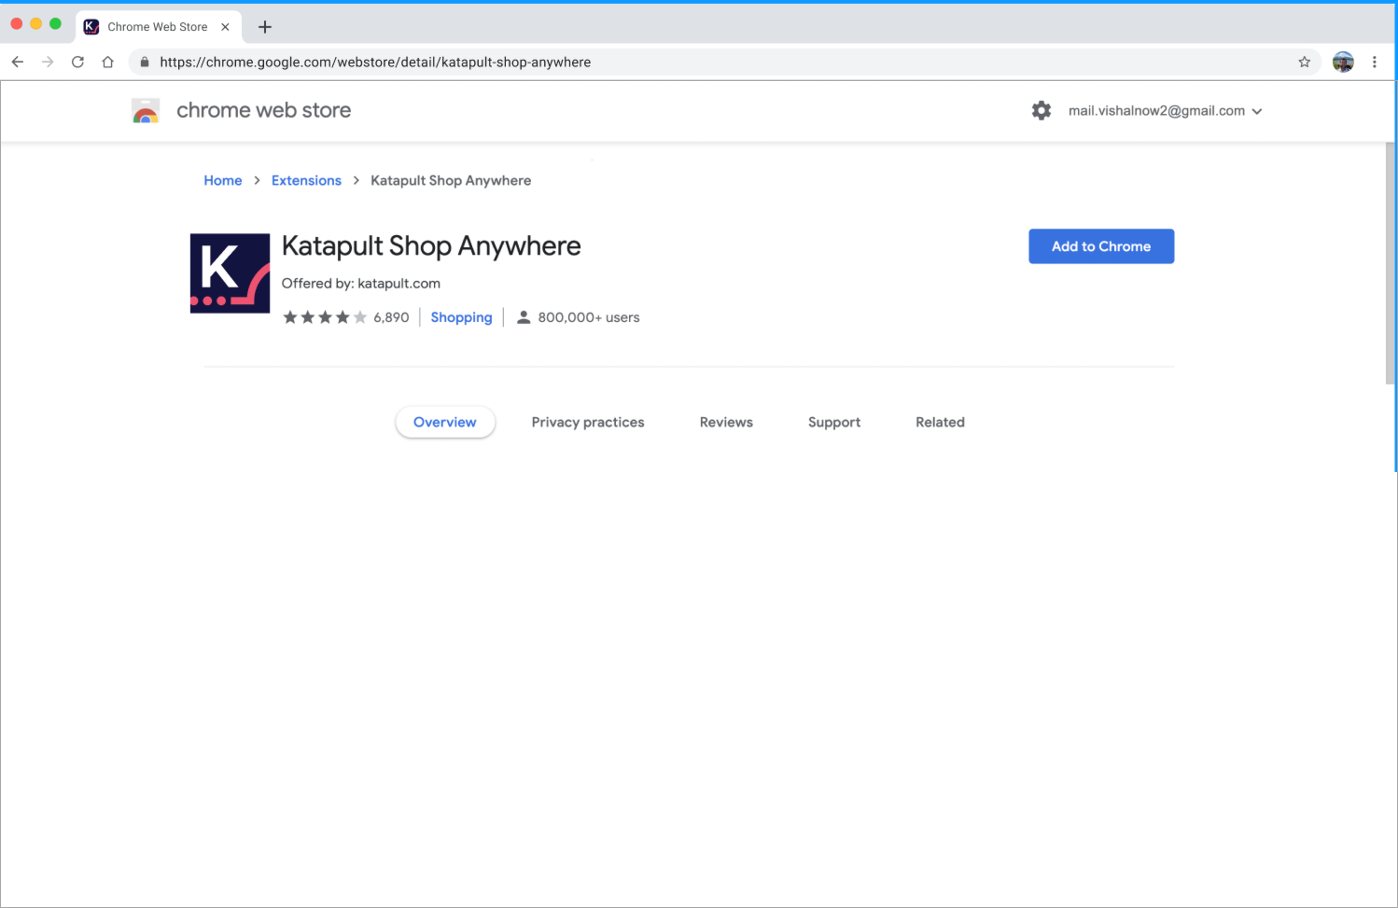
Task: Click the users count person icon
Action: tap(523, 317)
